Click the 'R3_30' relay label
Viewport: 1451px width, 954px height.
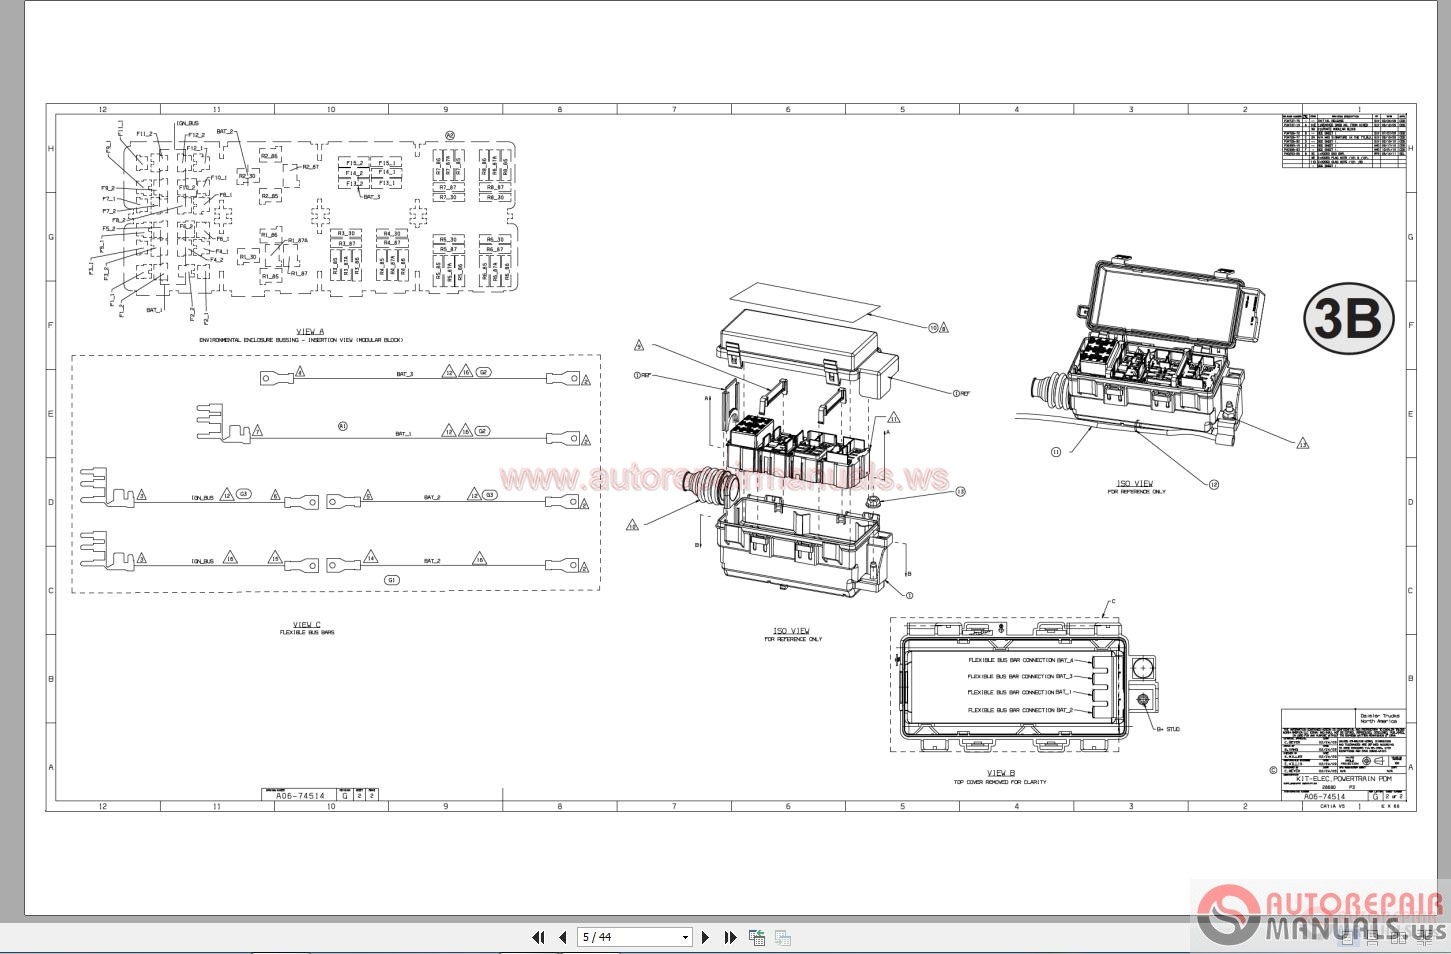pyautogui.click(x=347, y=233)
